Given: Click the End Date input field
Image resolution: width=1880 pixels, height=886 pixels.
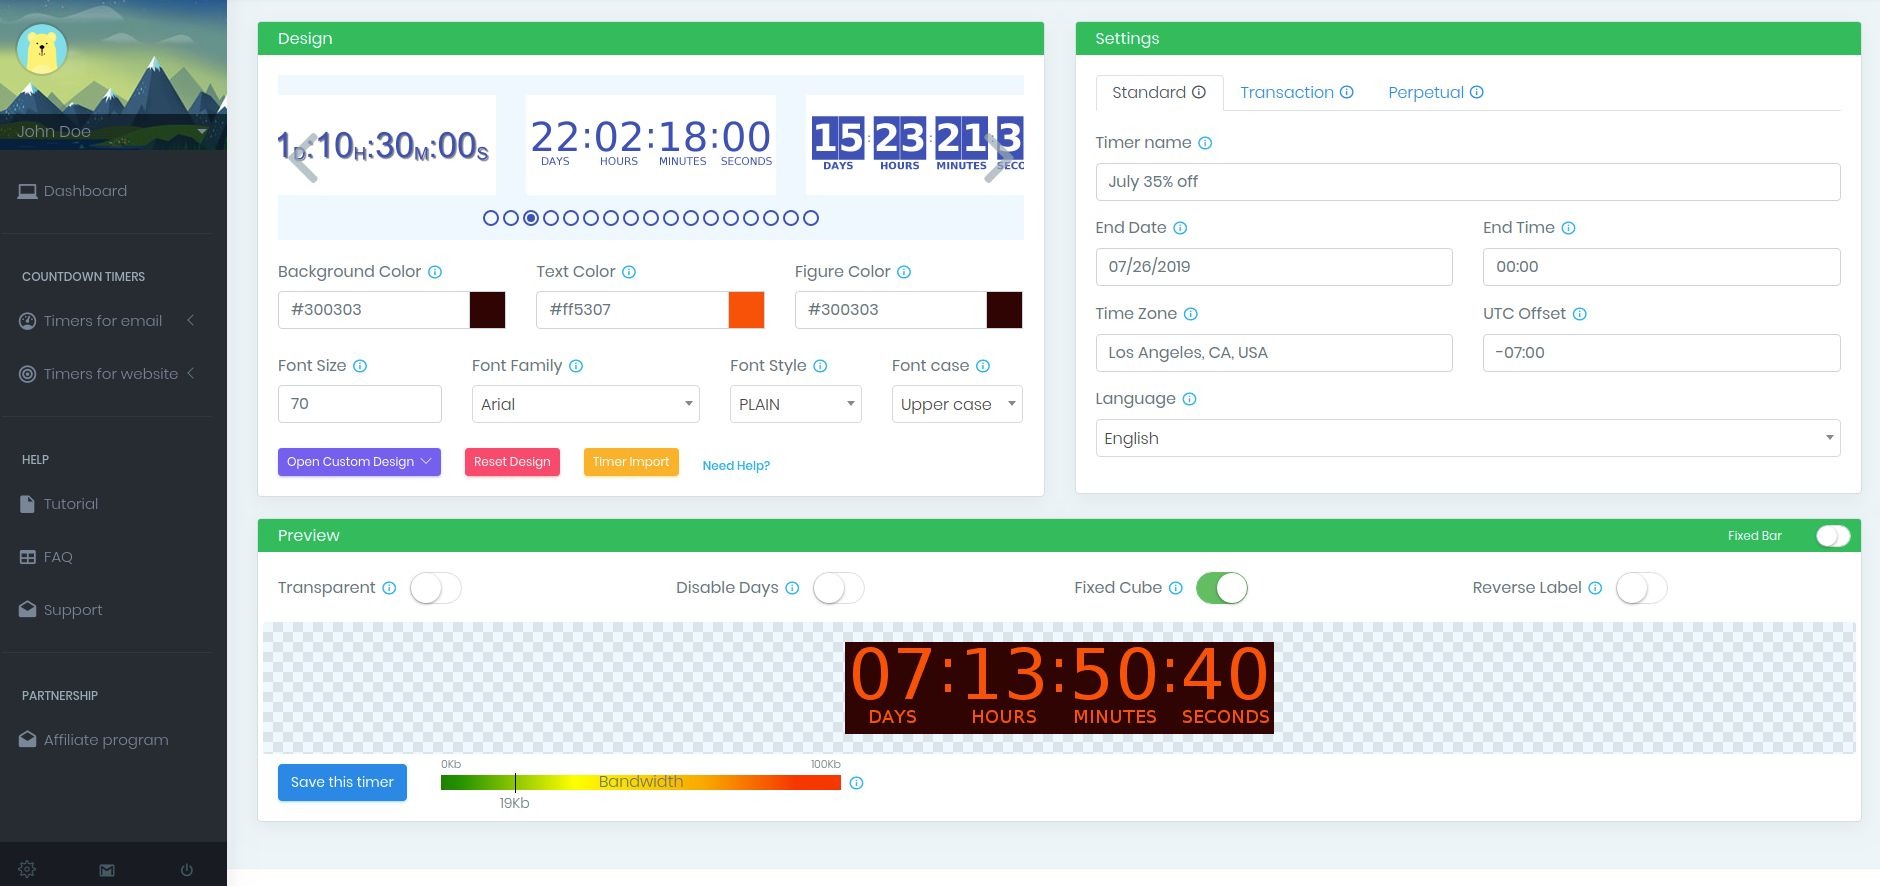Looking at the screenshot, I should pos(1274,267).
